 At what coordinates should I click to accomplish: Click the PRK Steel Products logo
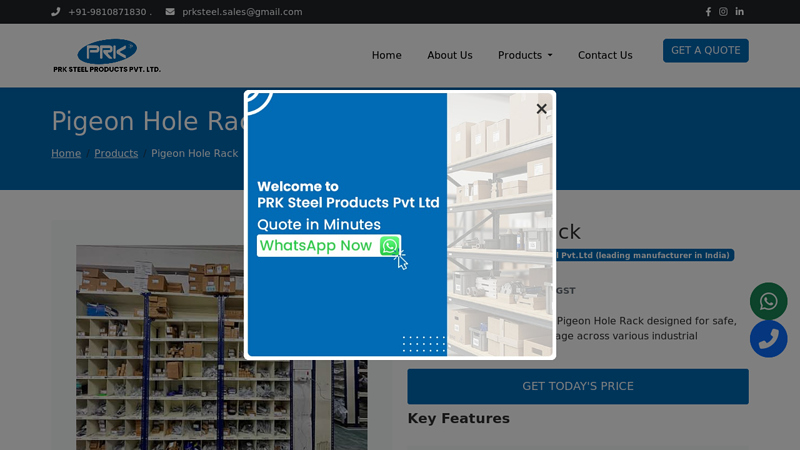point(107,56)
